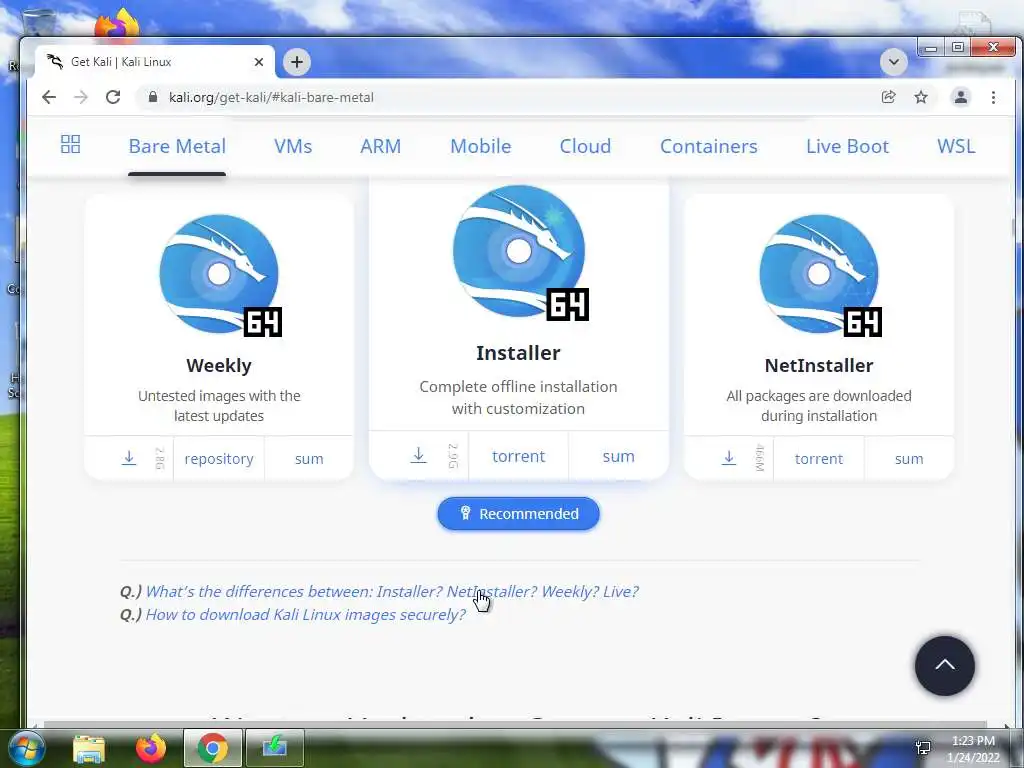1024x768 pixels.
Task: Select the Bare Metal tab
Action: (x=177, y=146)
